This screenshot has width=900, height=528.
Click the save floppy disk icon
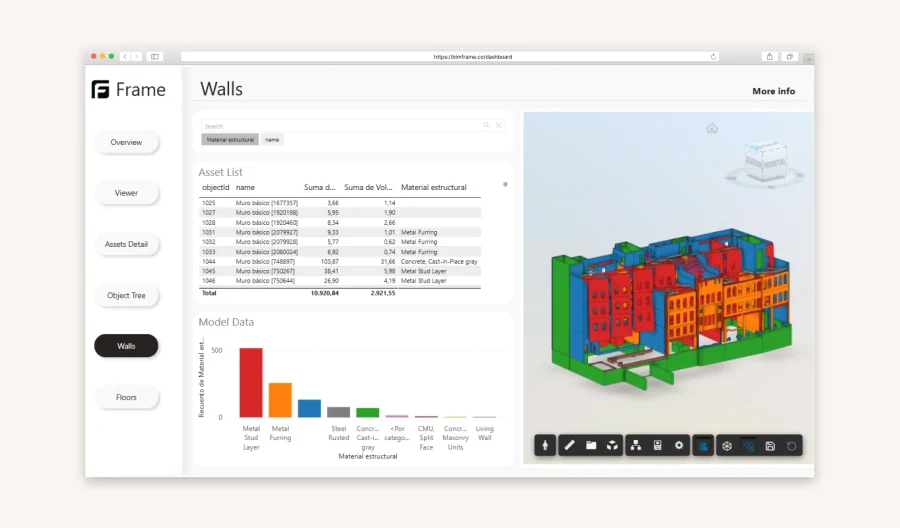coord(770,446)
